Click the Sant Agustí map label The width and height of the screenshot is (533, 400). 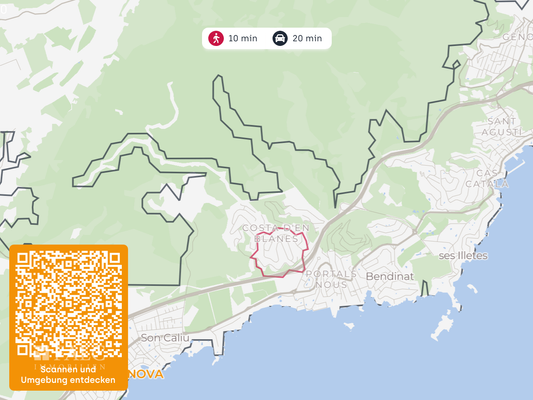point(502,126)
